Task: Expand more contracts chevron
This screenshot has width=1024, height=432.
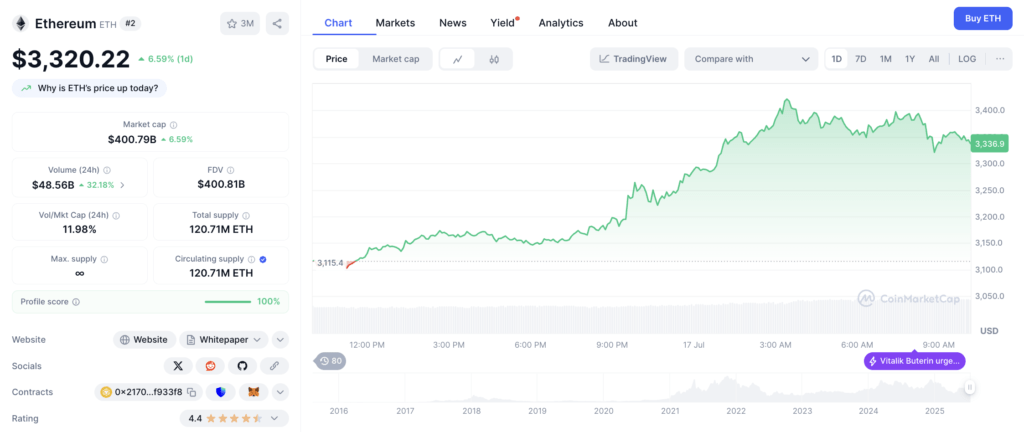Action: (280, 392)
